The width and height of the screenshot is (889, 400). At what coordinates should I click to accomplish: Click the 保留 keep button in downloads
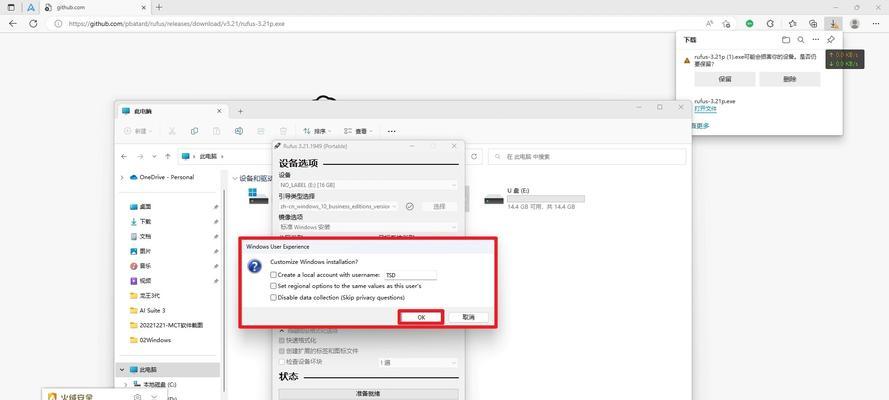pyautogui.click(x=725, y=79)
